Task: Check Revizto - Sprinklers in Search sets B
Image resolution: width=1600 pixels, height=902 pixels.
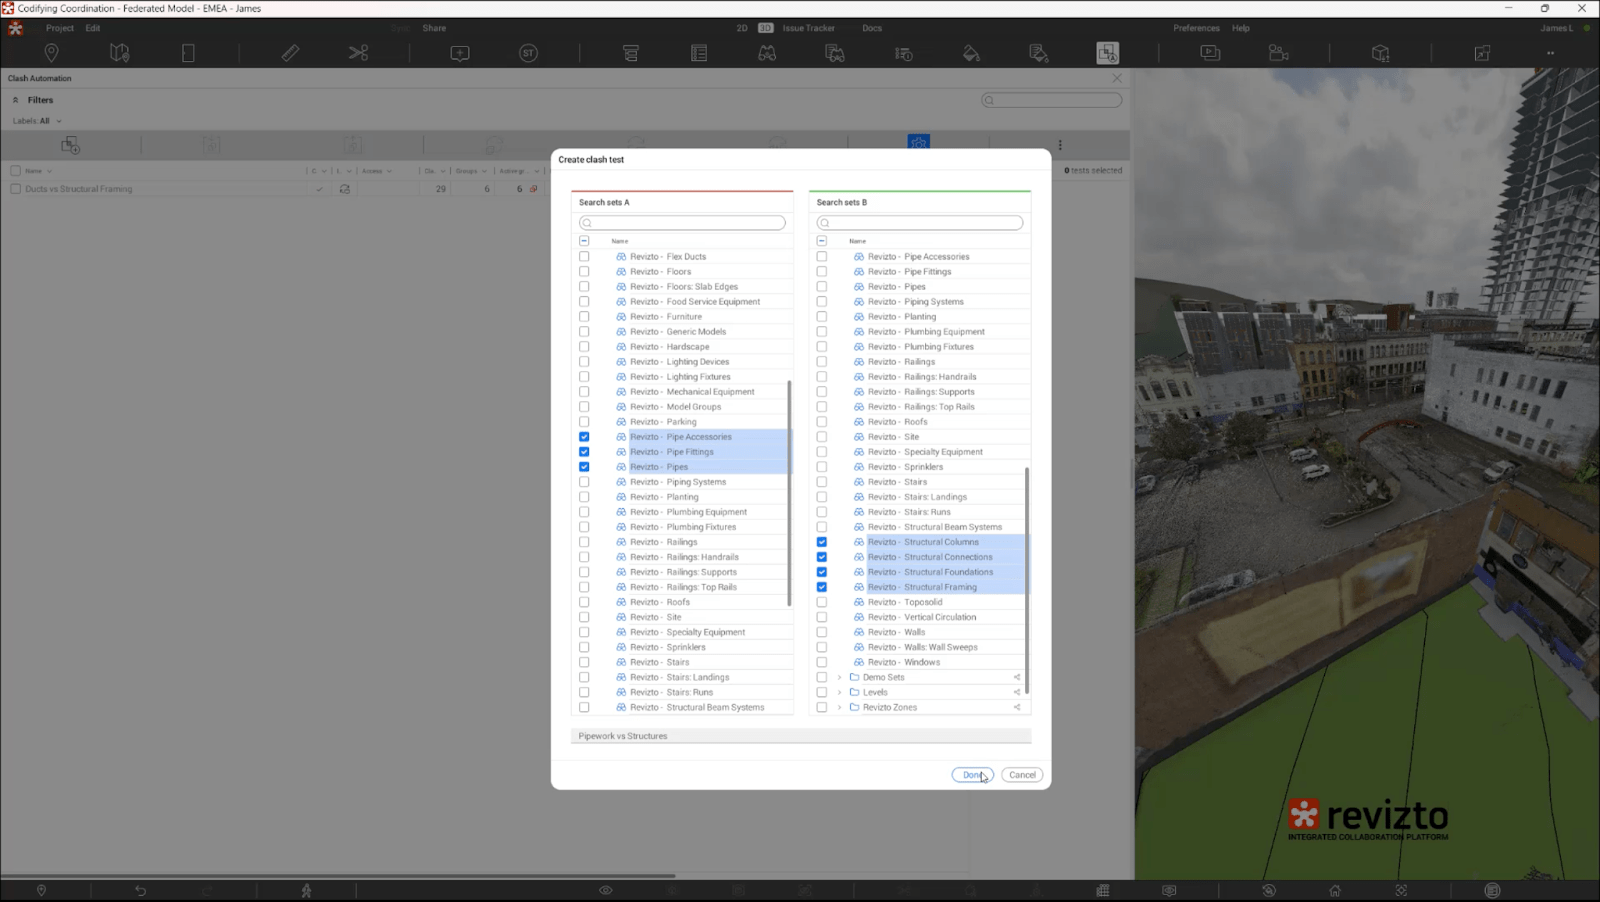Action: coord(821,466)
